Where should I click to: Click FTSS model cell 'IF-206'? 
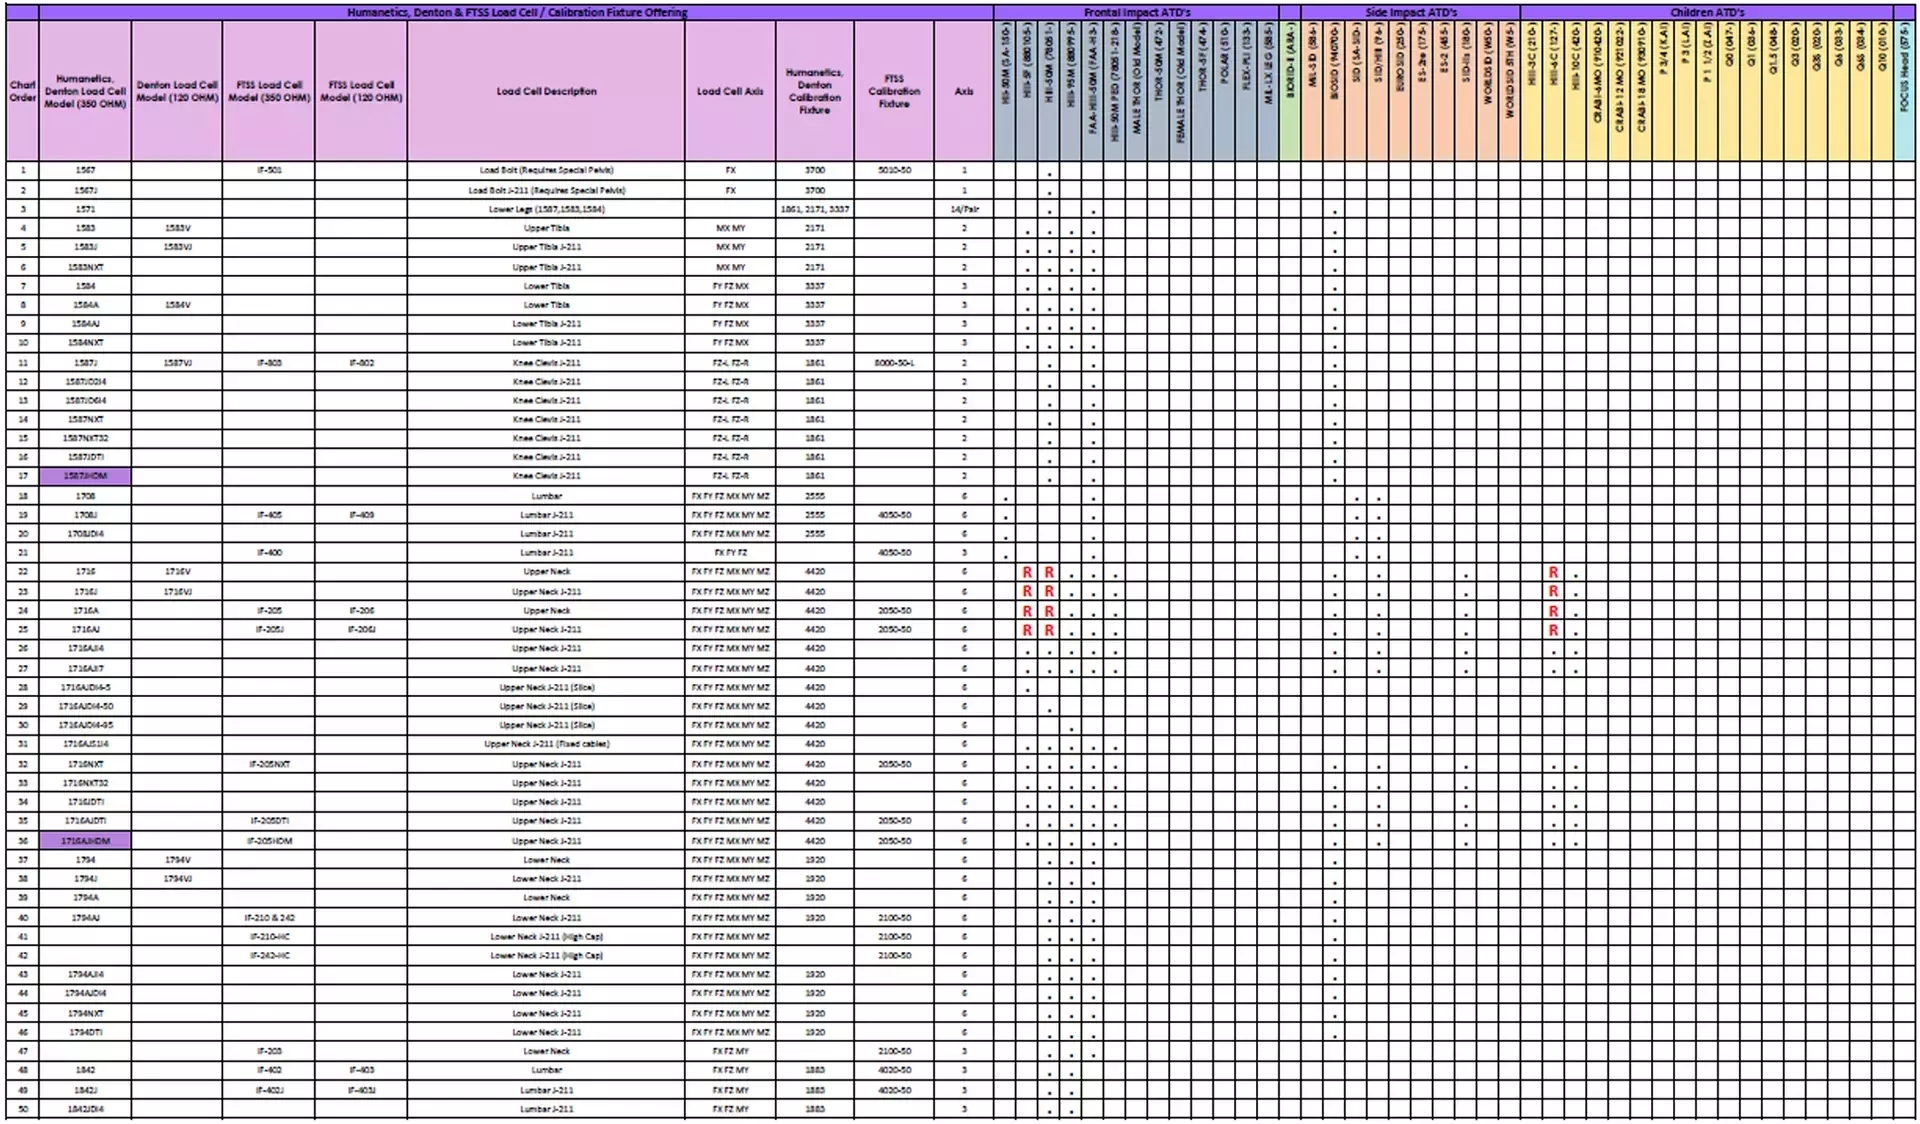(x=361, y=610)
